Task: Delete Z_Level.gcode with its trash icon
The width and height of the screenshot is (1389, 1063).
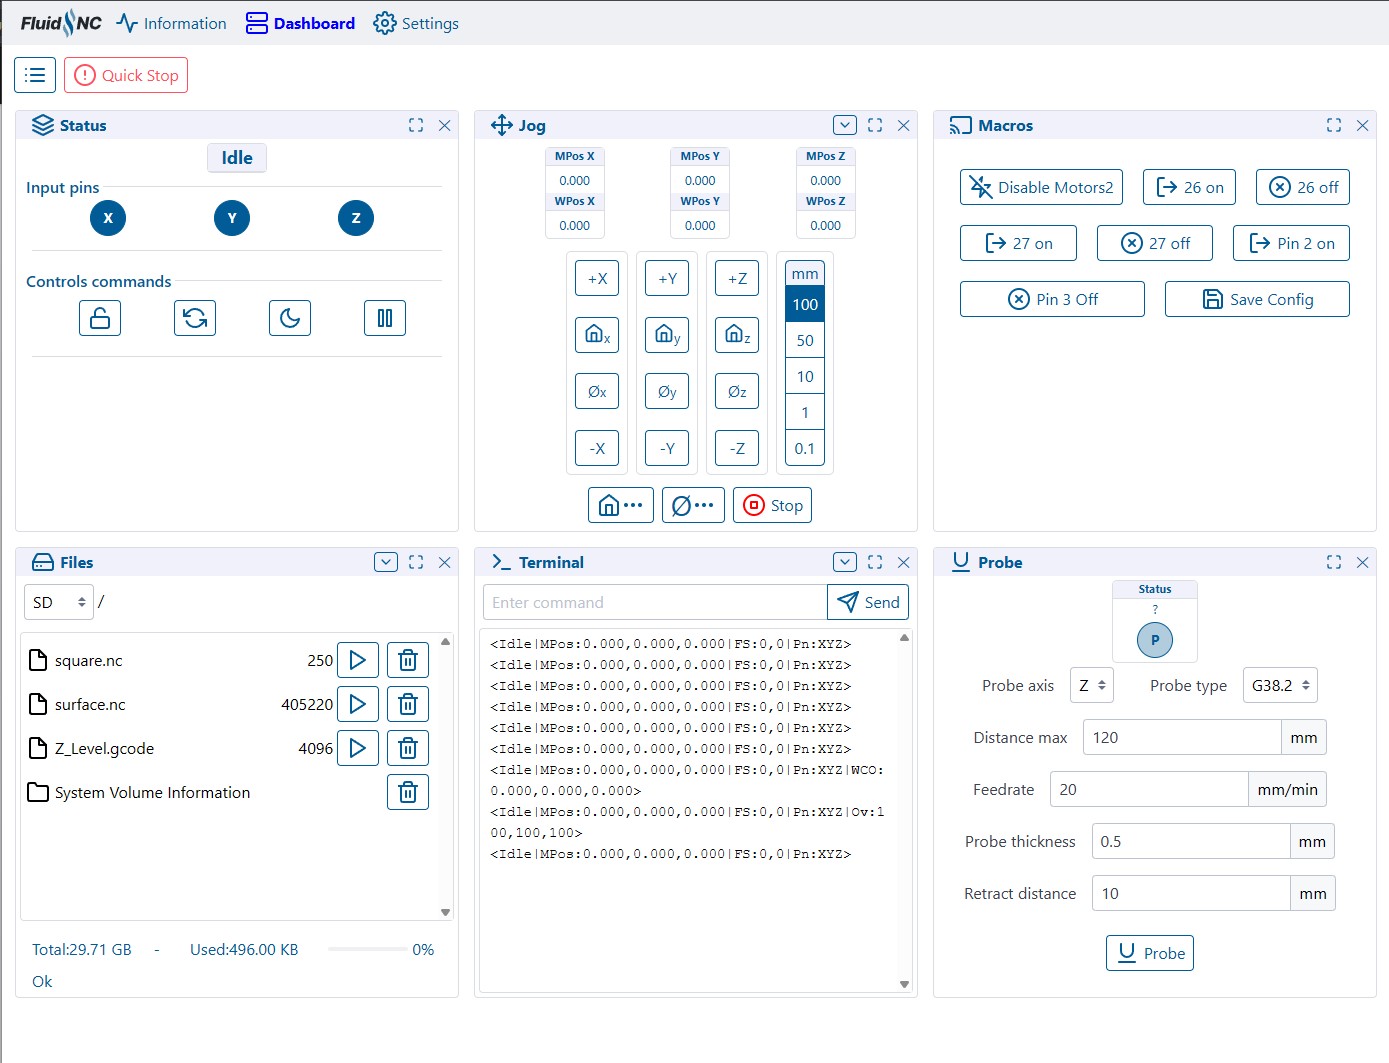Action: point(408,748)
